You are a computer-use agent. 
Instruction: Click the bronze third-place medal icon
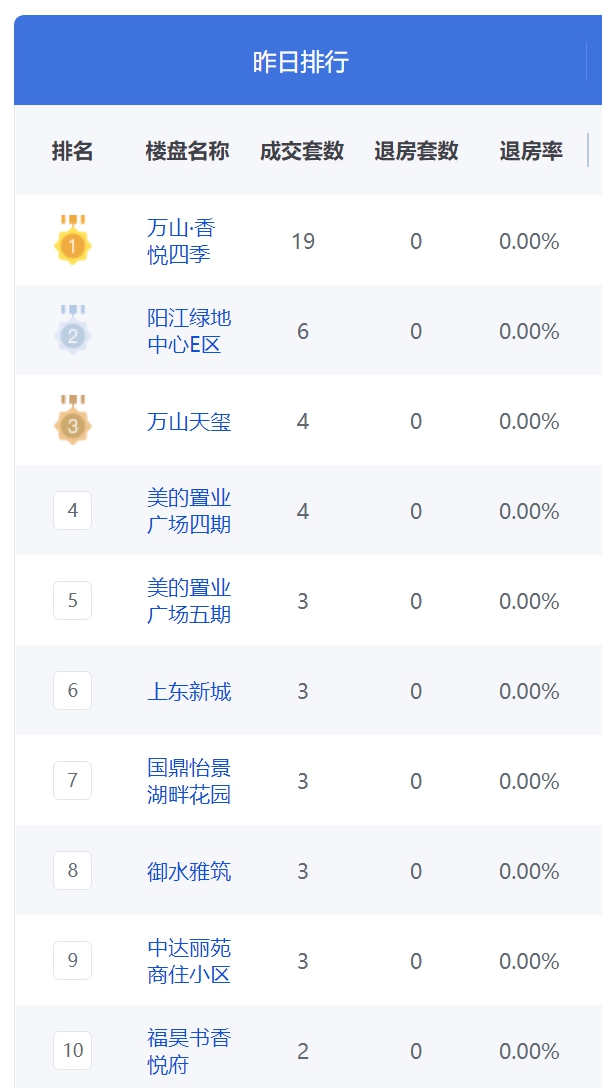coord(73,420)
